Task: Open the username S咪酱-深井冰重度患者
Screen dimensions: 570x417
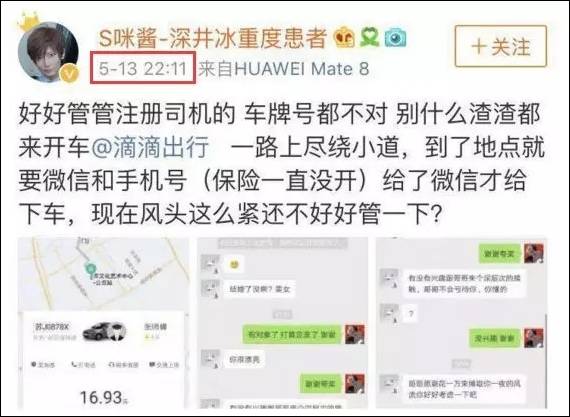Action: [x=212, y=38]
